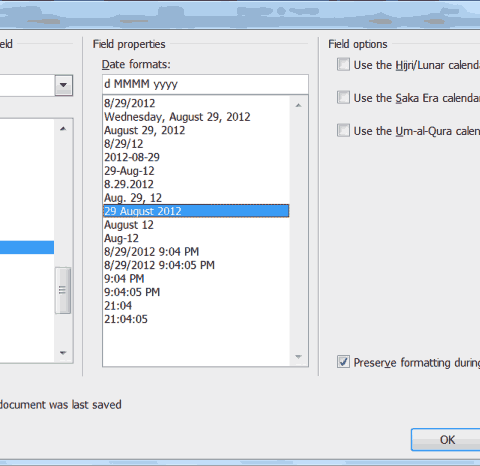Click the field names scrollbar thumb
The width and height of the screenshot is (480, 466).
click(63, 290)
